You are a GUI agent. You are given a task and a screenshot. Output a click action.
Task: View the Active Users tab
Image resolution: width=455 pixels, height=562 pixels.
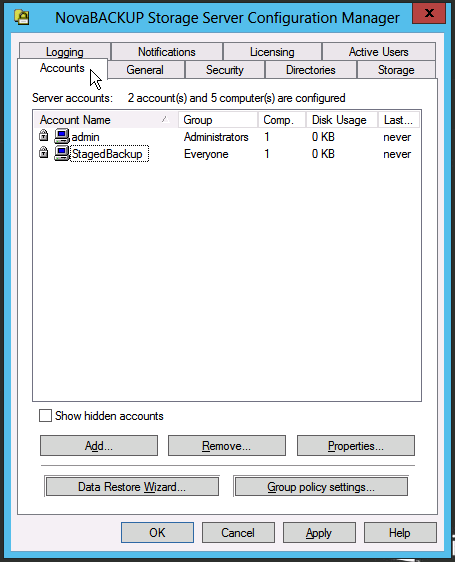(x=379, y=52)
